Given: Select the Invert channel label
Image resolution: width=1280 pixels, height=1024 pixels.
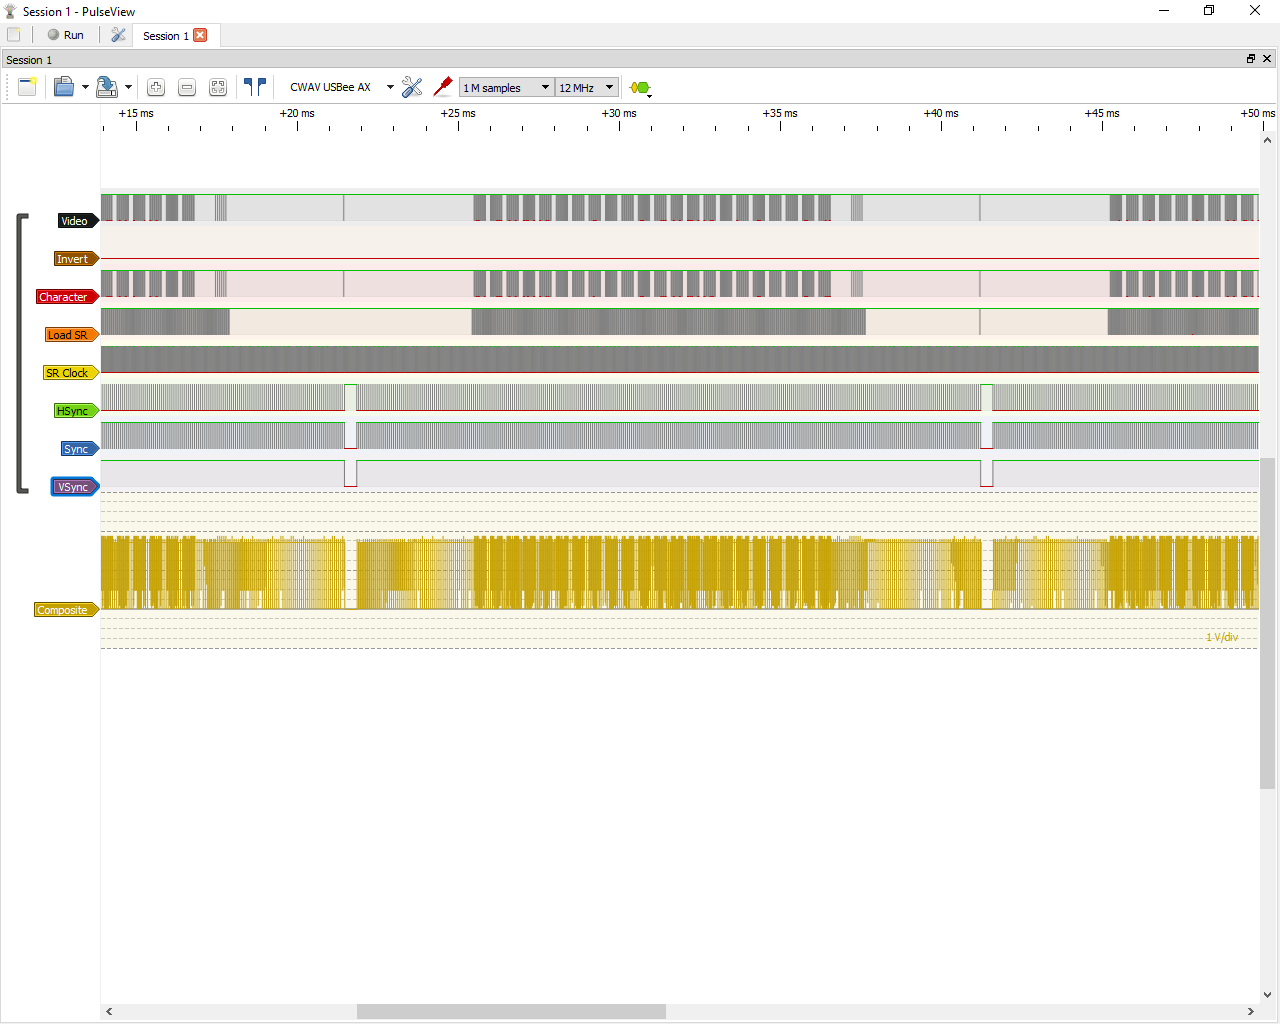Looking at the screenshot, I should pyautogui.click(x=75, y=259).
